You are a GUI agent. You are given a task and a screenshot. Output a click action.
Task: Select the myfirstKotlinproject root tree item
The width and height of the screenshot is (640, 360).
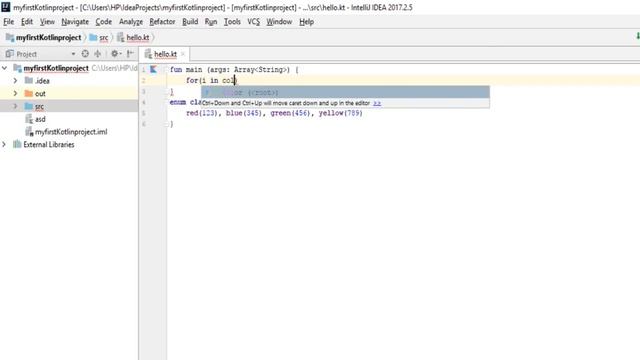coord(56,68)
